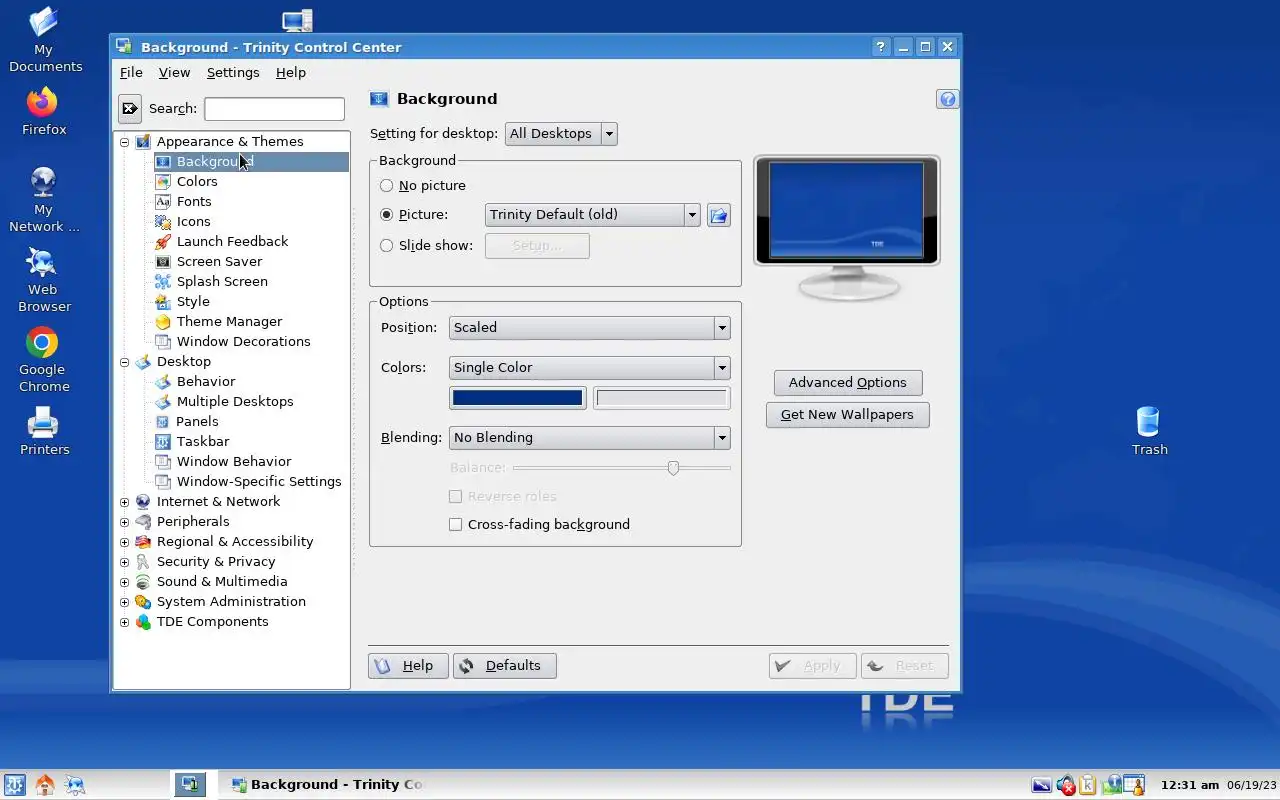This screenshot has height=800, width=1280.
Task: Expand the TDE Components branch
Action: tap(125, 622)
